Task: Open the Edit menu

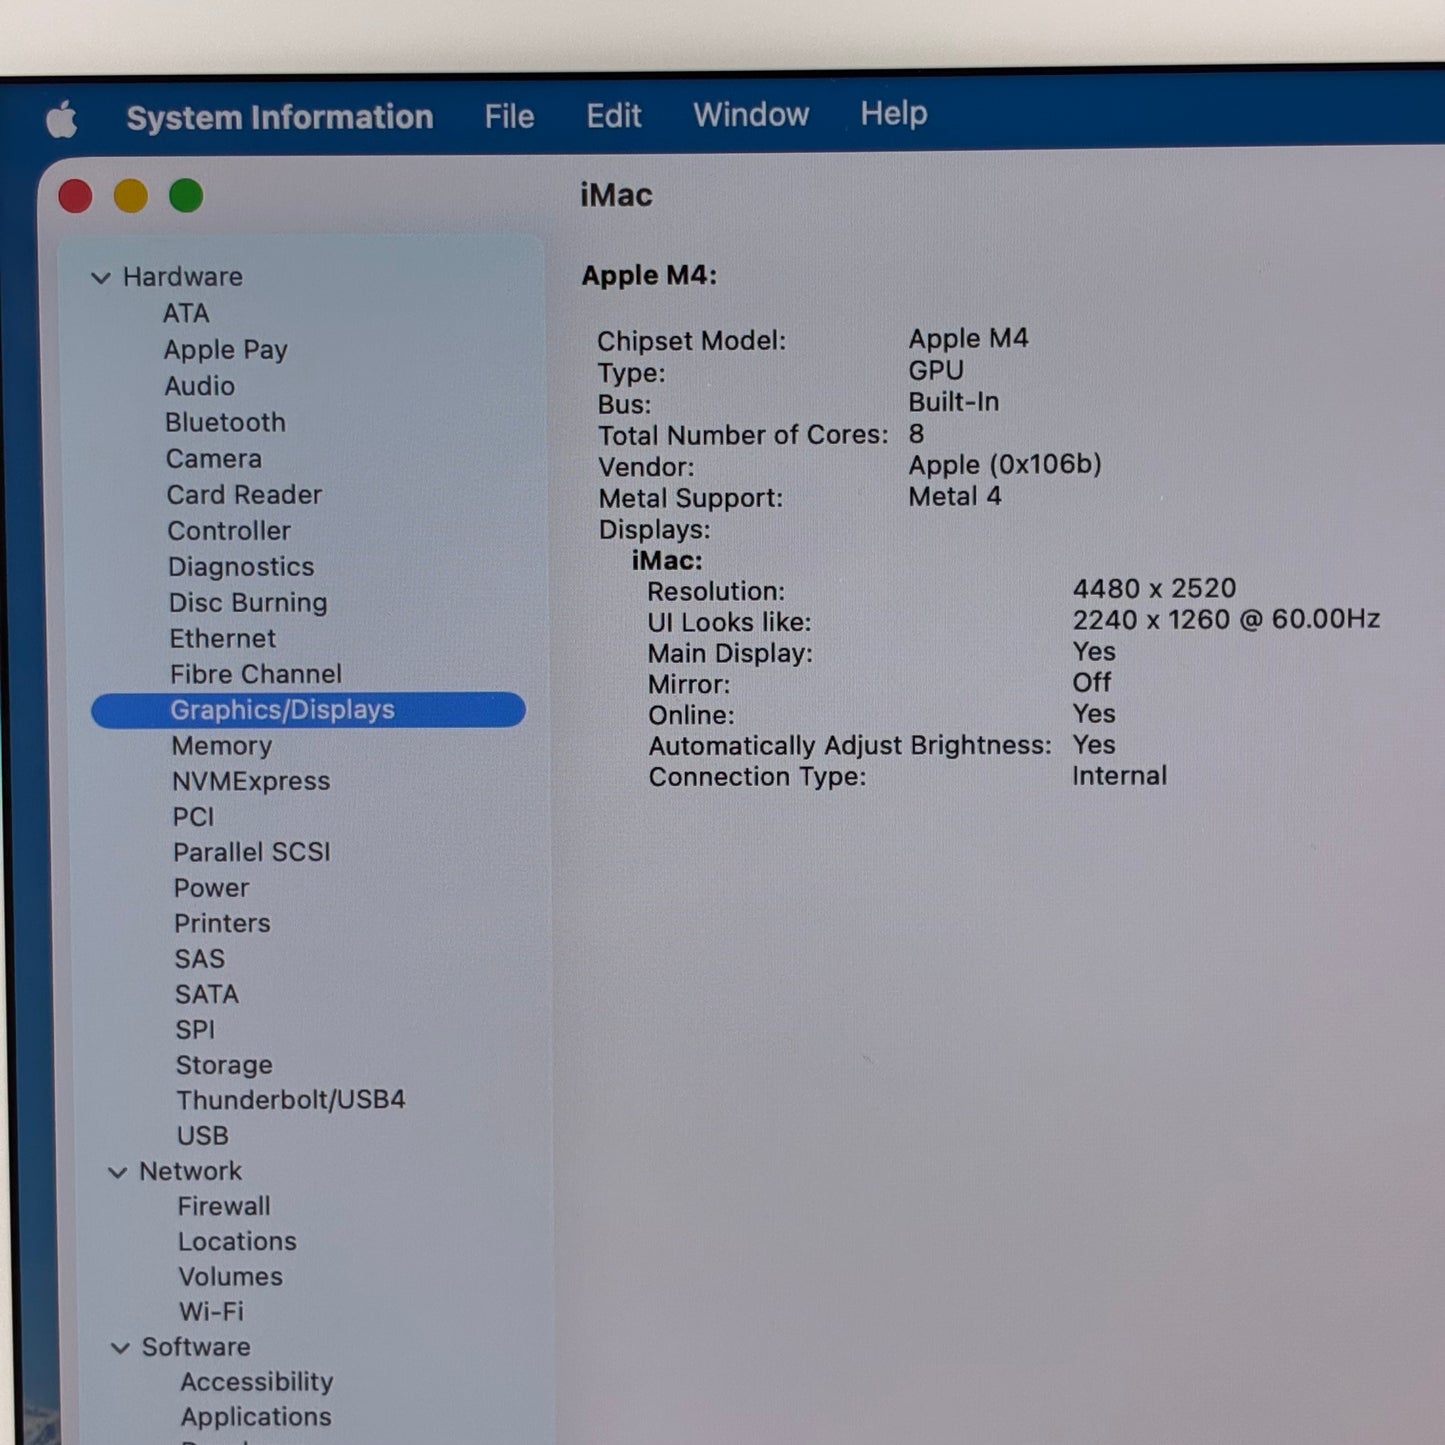Action: tap(613, 115)
